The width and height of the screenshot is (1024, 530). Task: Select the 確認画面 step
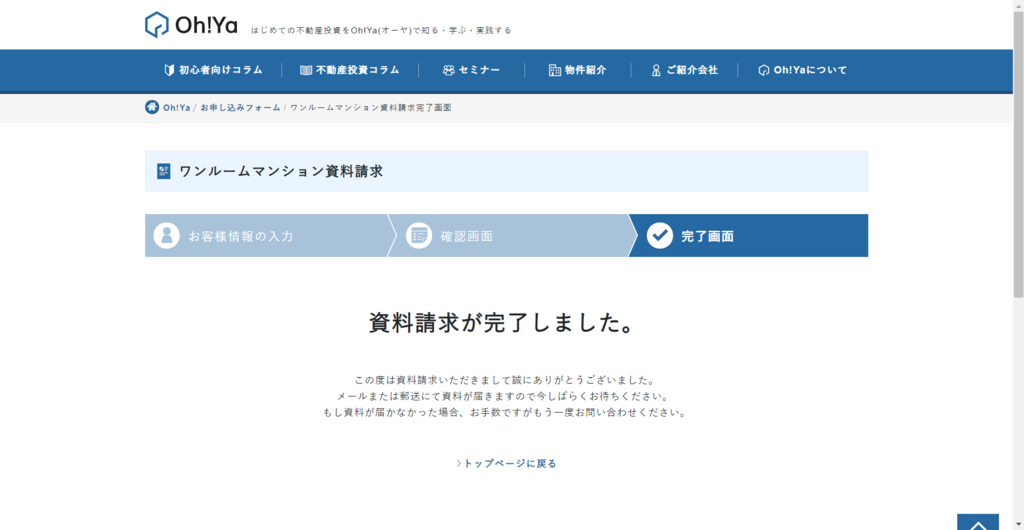click(513, 236)
